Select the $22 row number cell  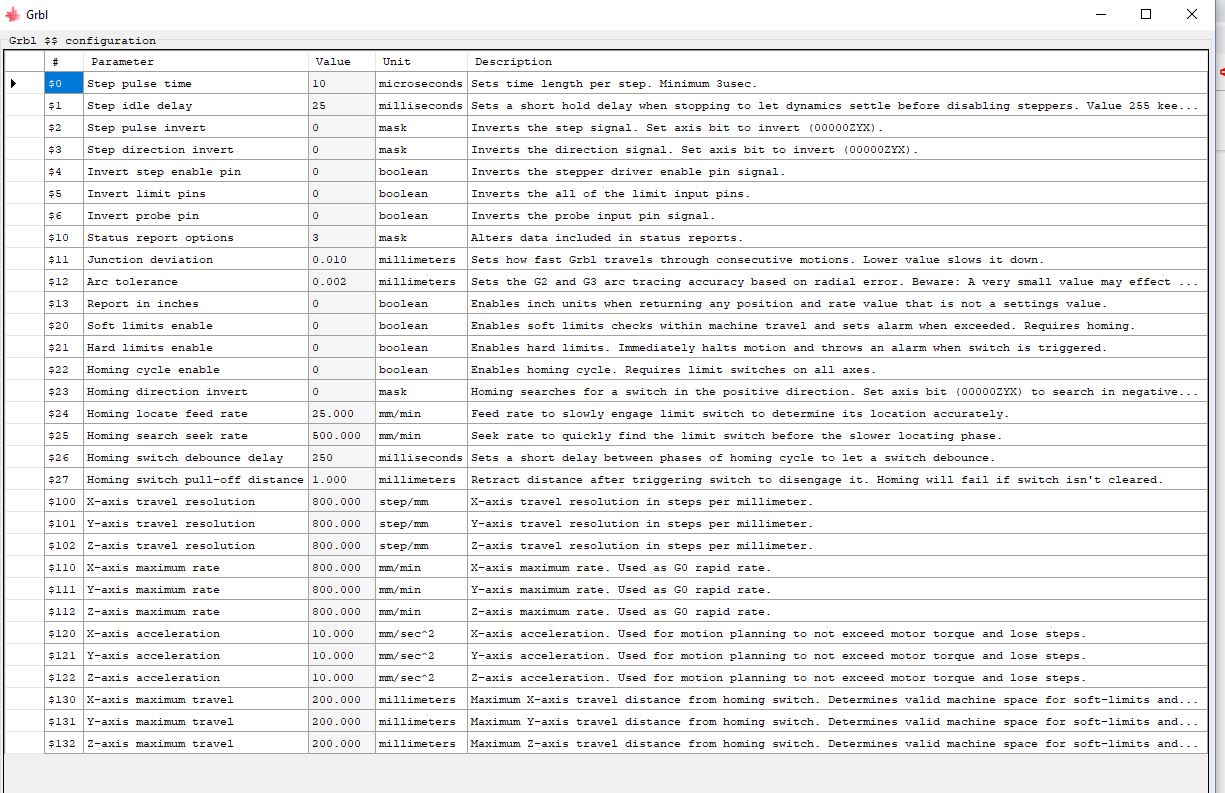[x=64, y=370]
